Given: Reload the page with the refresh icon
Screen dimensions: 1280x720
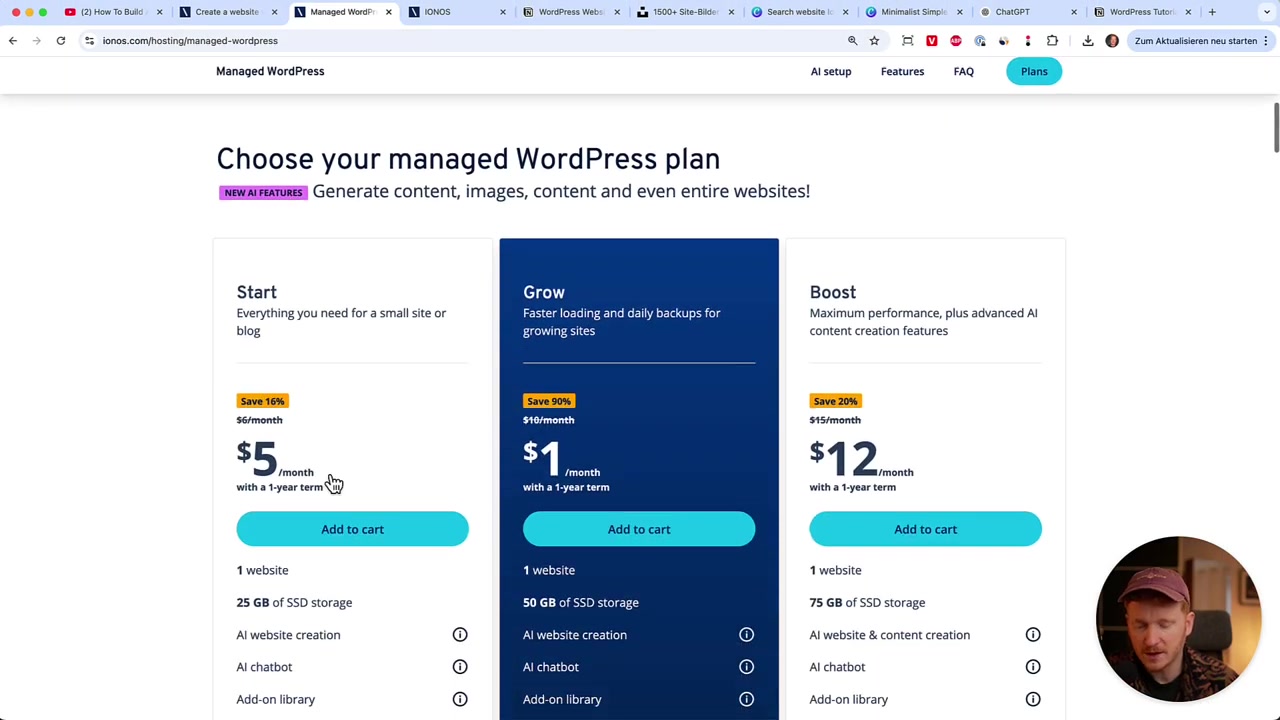Looking at the screenshot, I should 61,41.
